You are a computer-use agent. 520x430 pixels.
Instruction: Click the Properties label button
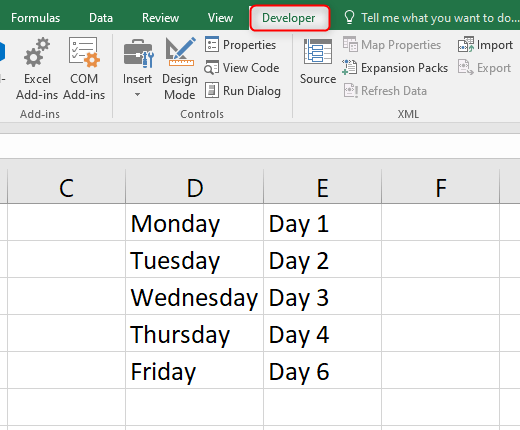[x=250, y=45]
